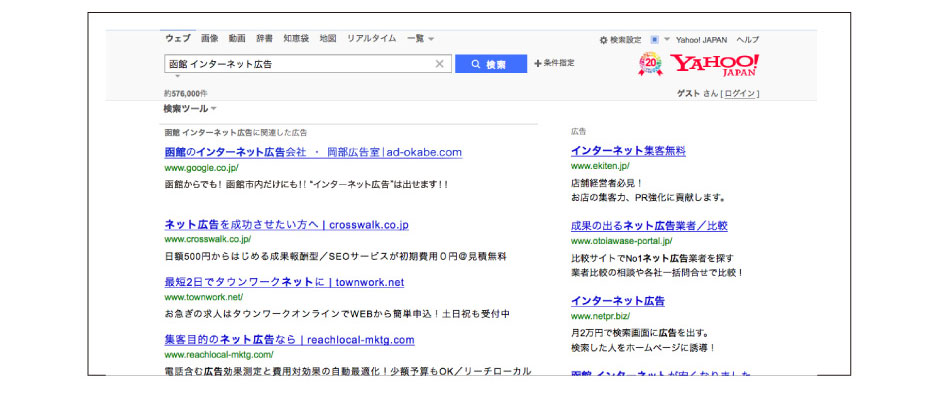950x400 pixels.
Task: Click the www.reachlocal-mktg.com/ green URL
Action: [219, 355]
